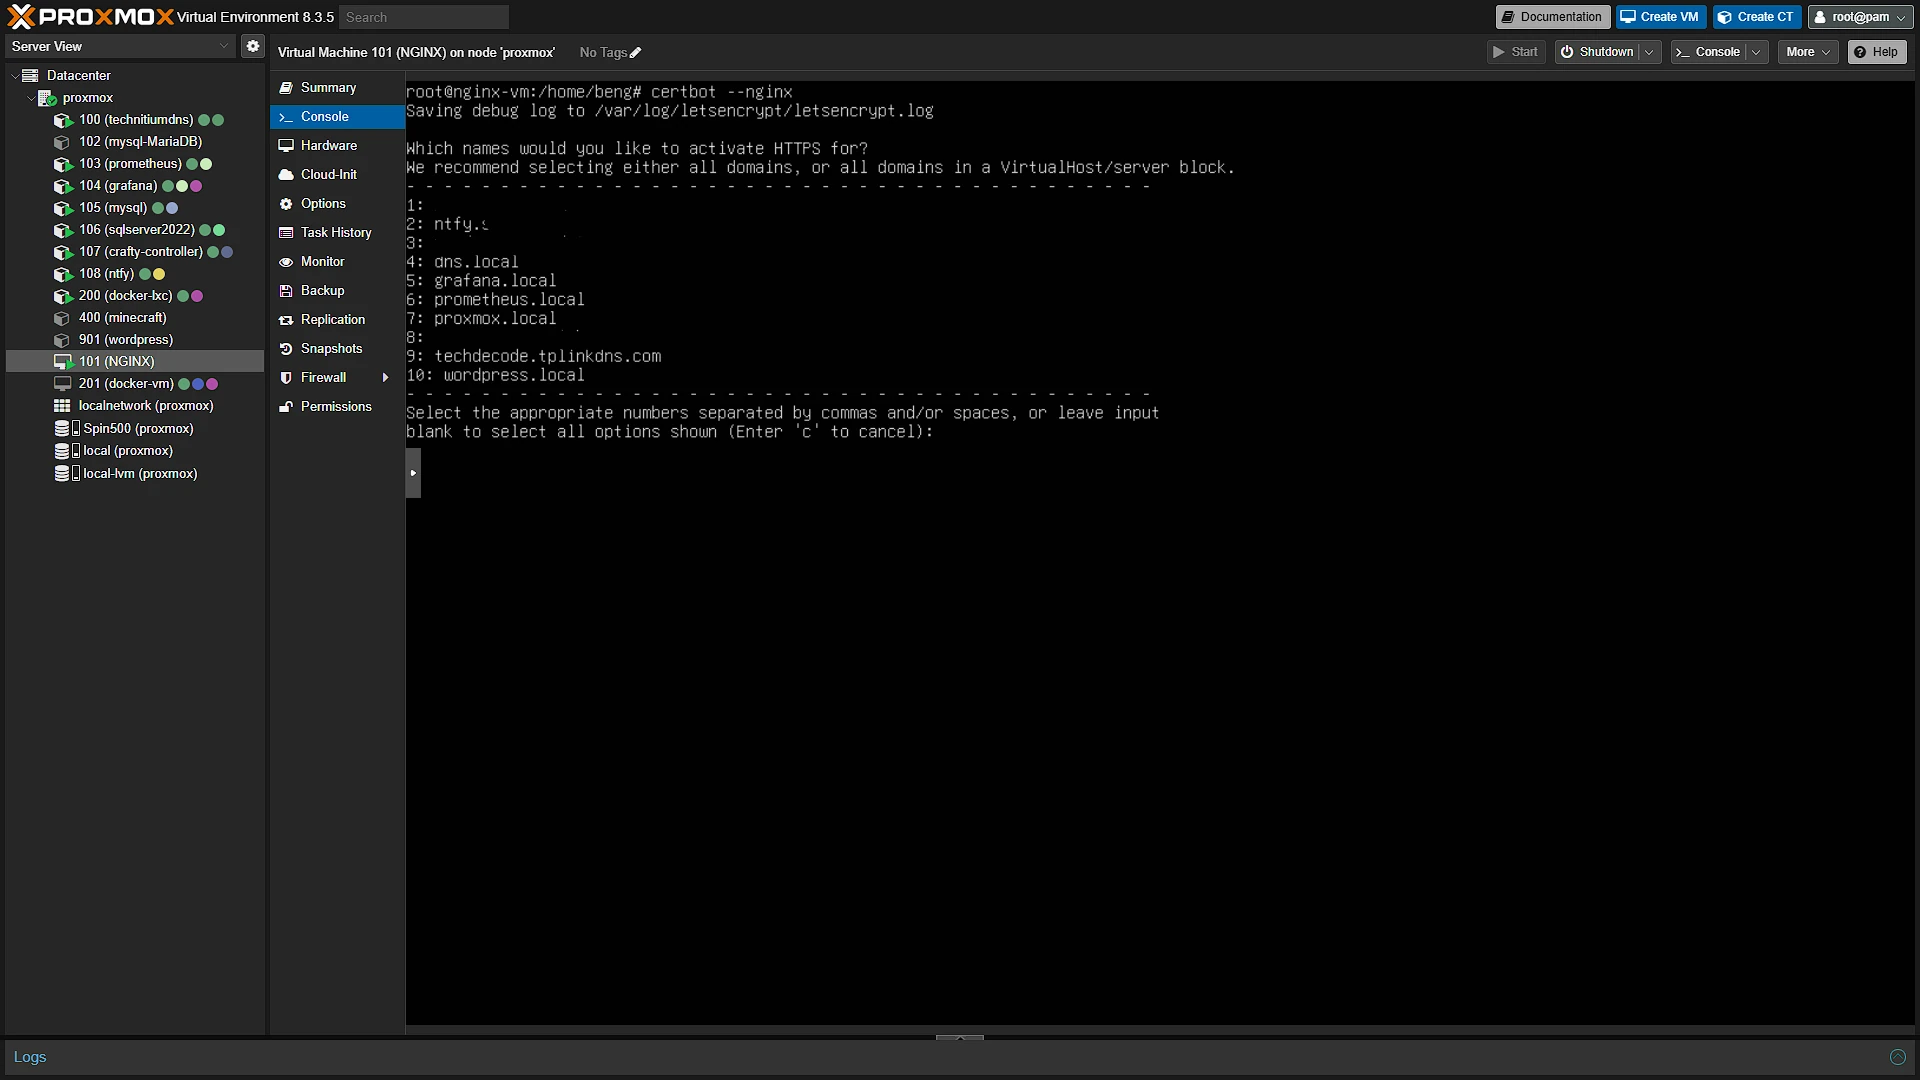
Task: Select Spin500 (proxmox) storage
Action: pos(138,429)
